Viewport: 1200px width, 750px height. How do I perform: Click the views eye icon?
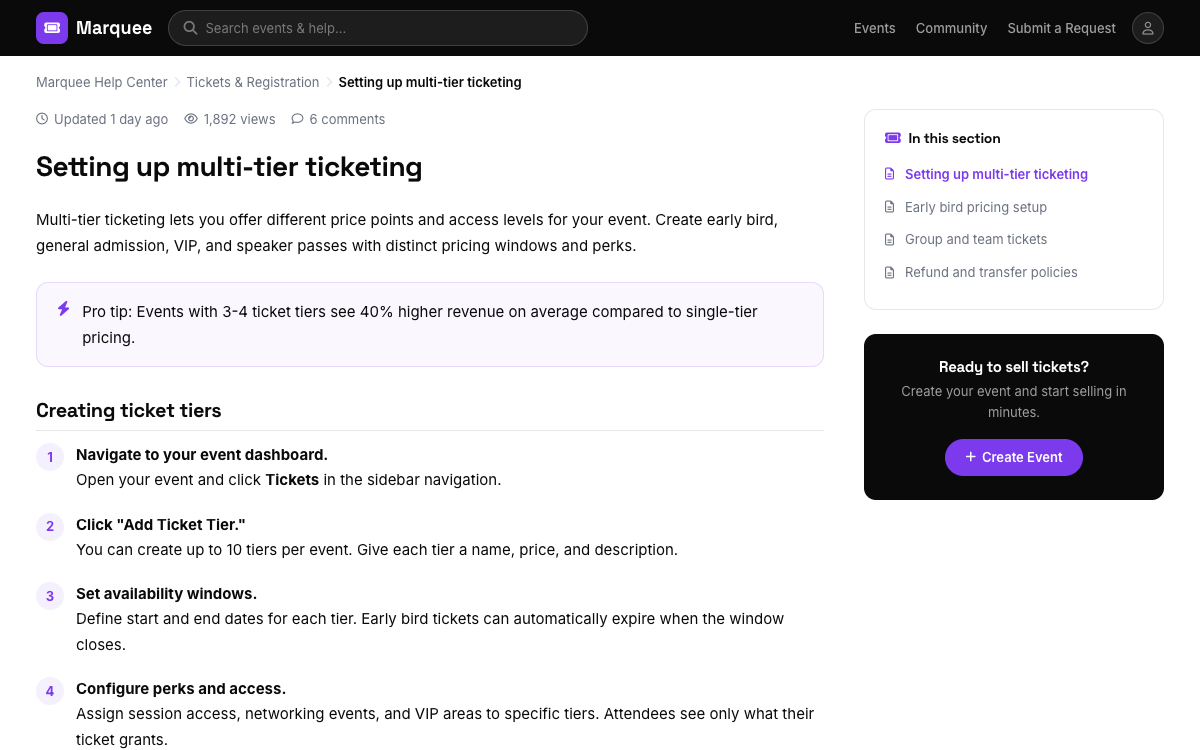pyautogui.click(x=191, y=119)
